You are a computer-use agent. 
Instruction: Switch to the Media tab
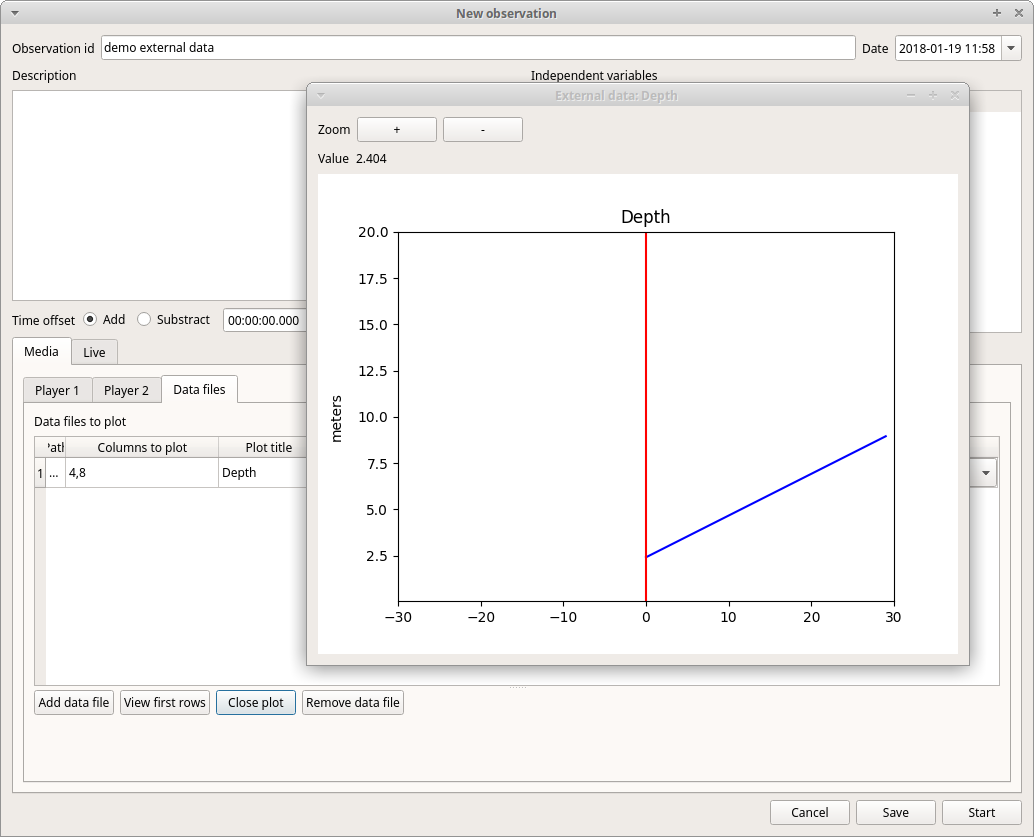tap(41, 352)
